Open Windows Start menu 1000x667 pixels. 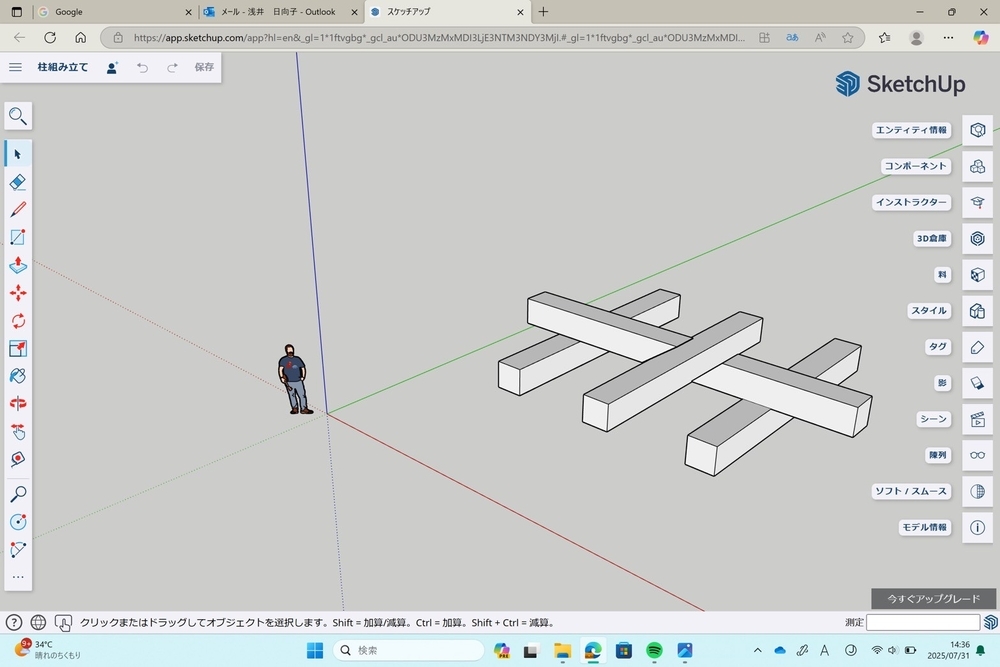(x=315, y=650)
